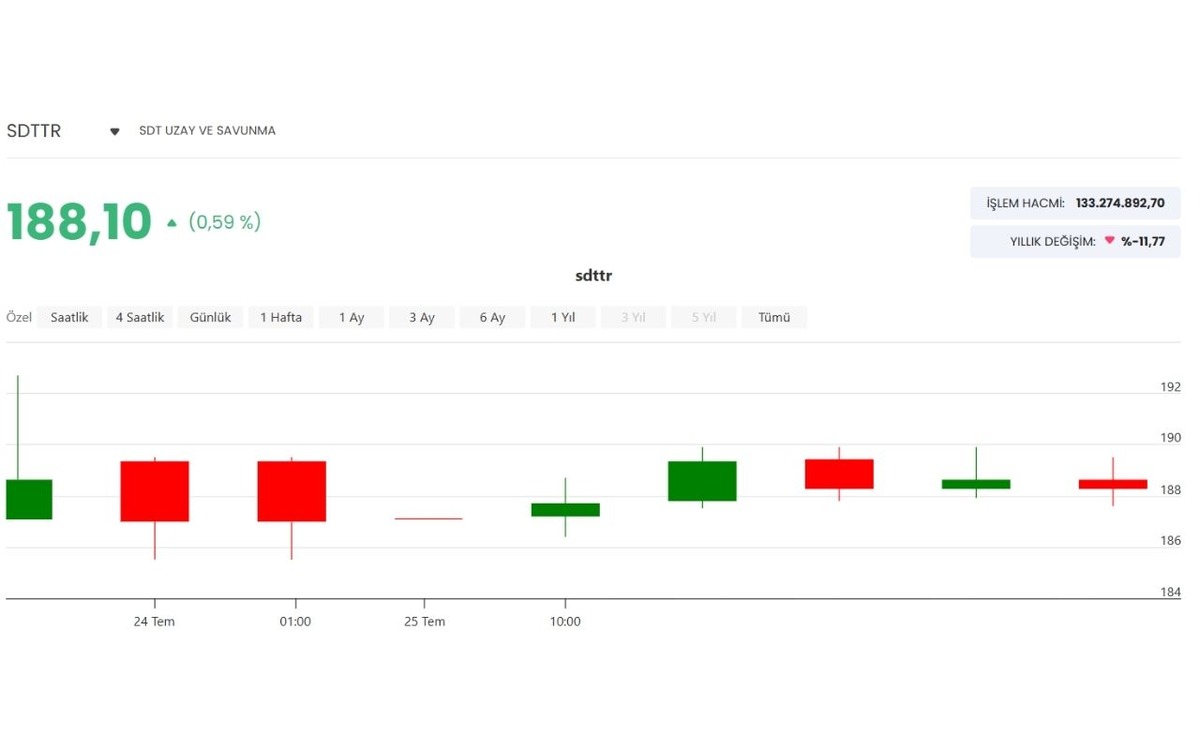The width and height of the screenshot is (1200, 750).
Task: Click the İşlem Hacmi volume box
Action: click(x=1075, y=203)
